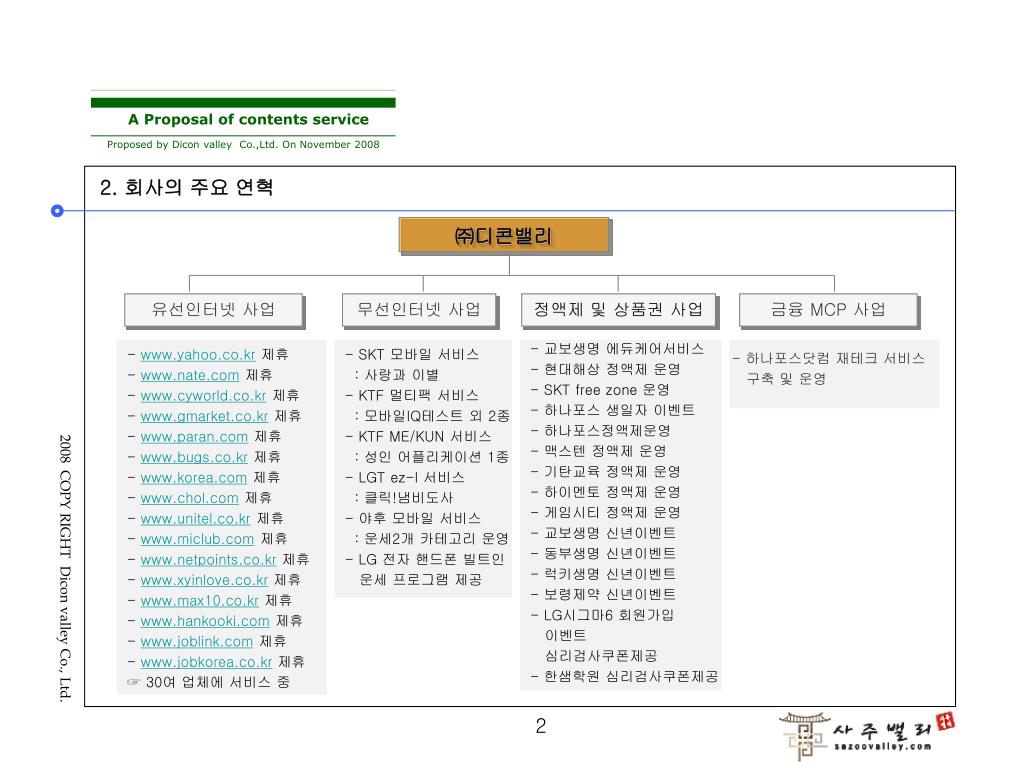Viewport: 1024px width, 768px height.
Task: Open the www.xyinlove.co.kr link
Action: [x=204, y=581]
